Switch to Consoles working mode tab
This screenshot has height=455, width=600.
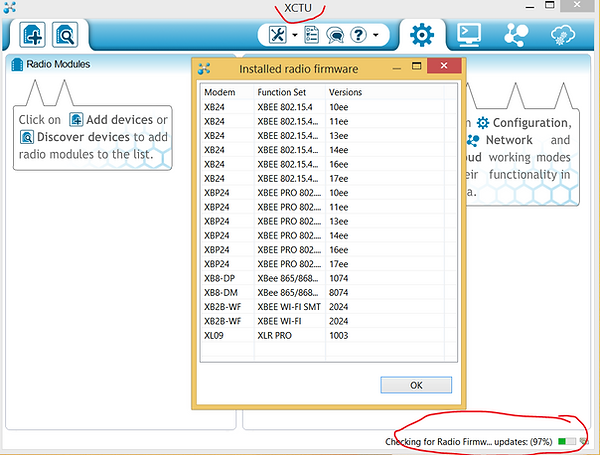click(x=469, y=35)
